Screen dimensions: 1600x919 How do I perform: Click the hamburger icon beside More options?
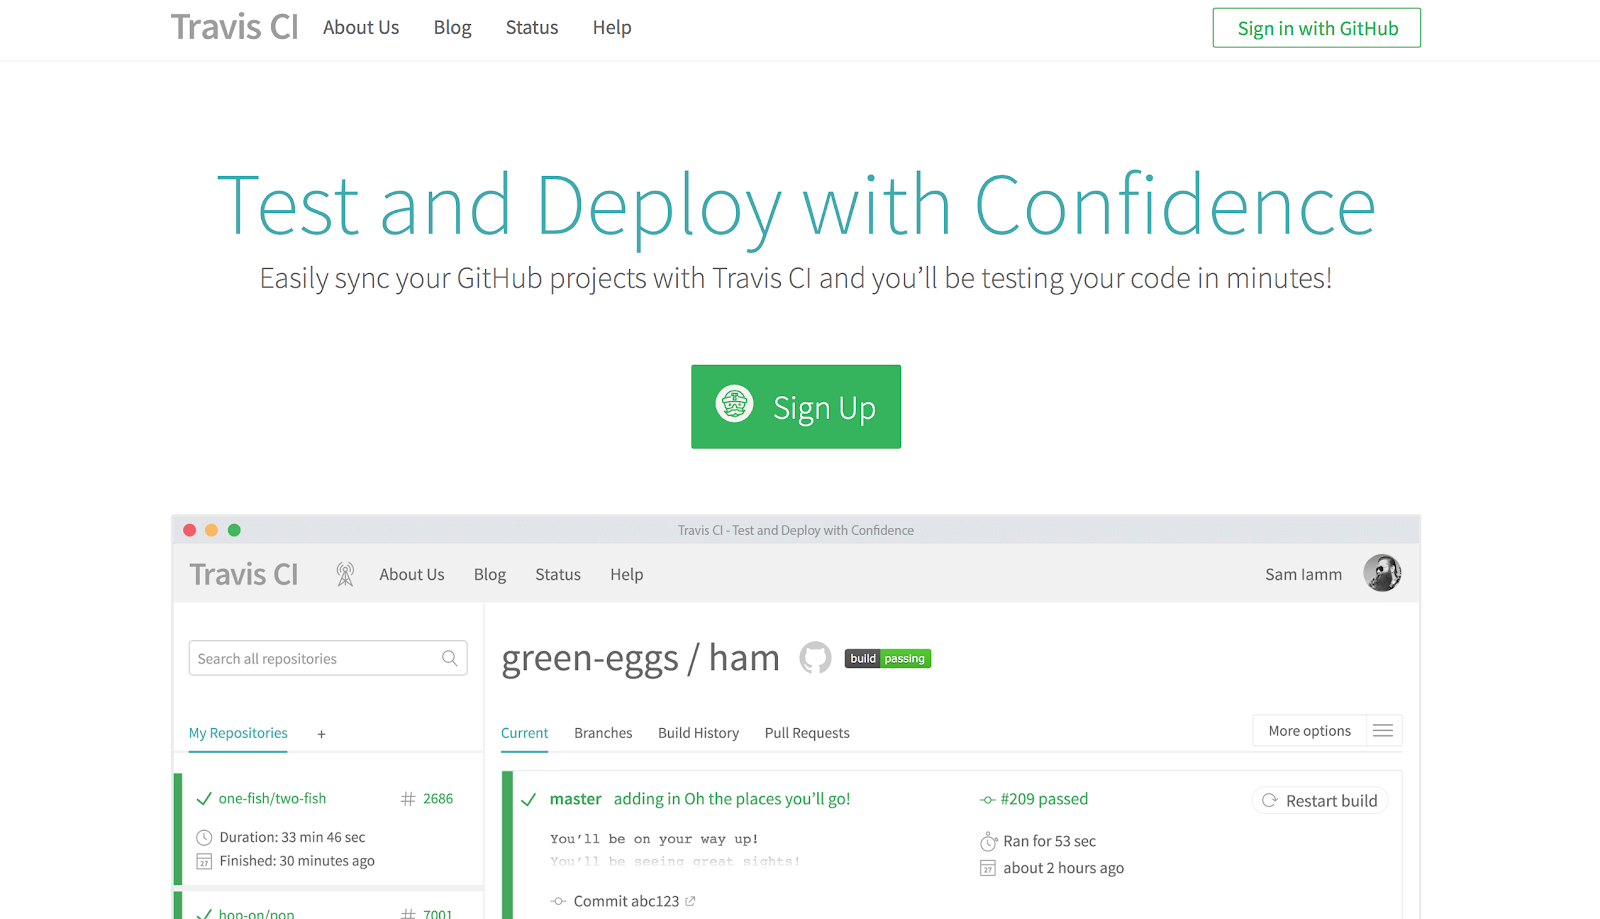1383,731
